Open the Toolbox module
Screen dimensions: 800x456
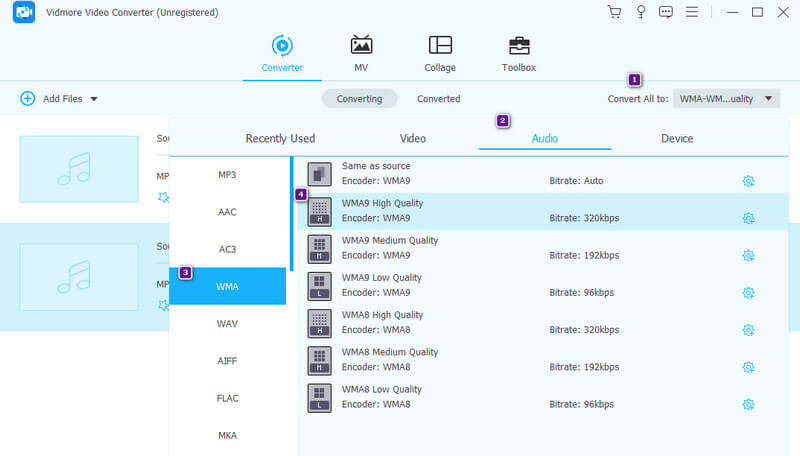tap(519, 46)
